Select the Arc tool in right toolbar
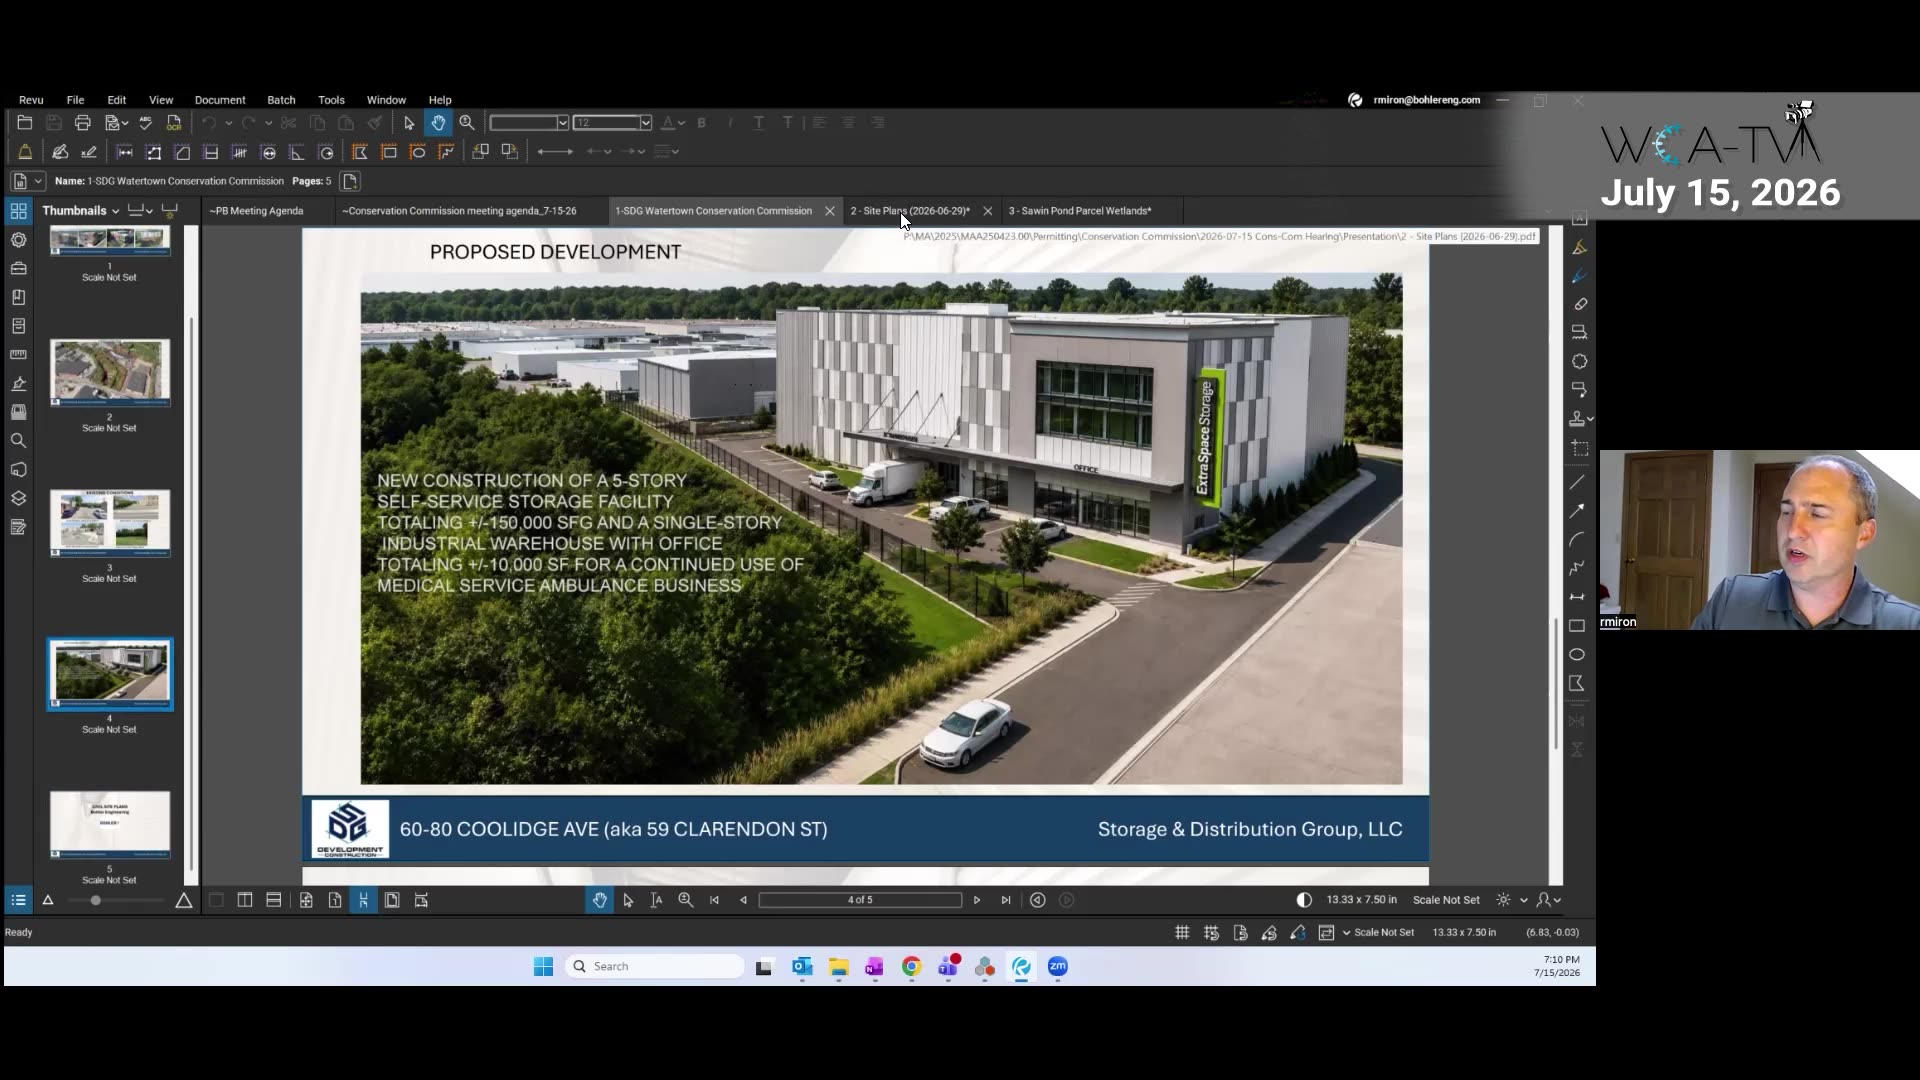The height and width of the screenshot is (1080, 1920). point(1577,540)
